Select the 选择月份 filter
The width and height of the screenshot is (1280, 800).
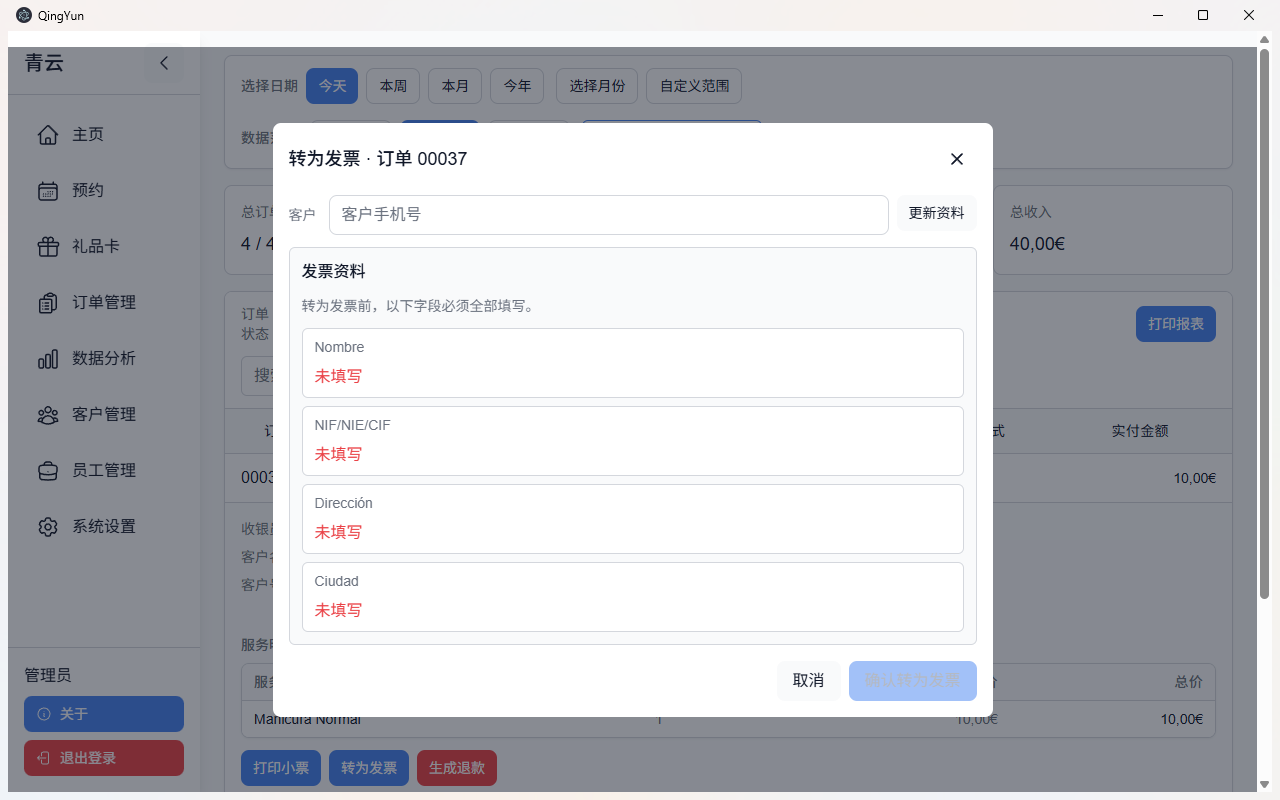[x=597, y=86]
